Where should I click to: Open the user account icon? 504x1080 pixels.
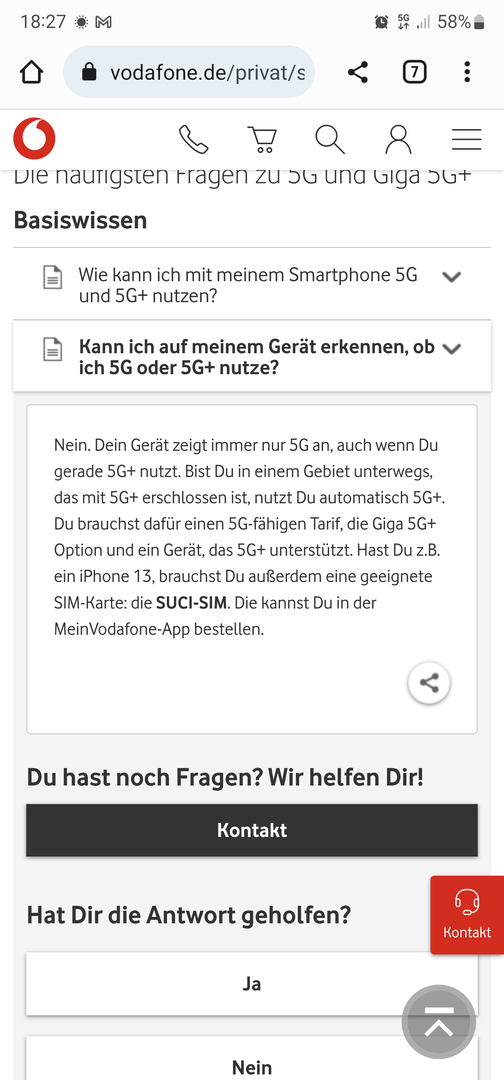tap(398, 139)
